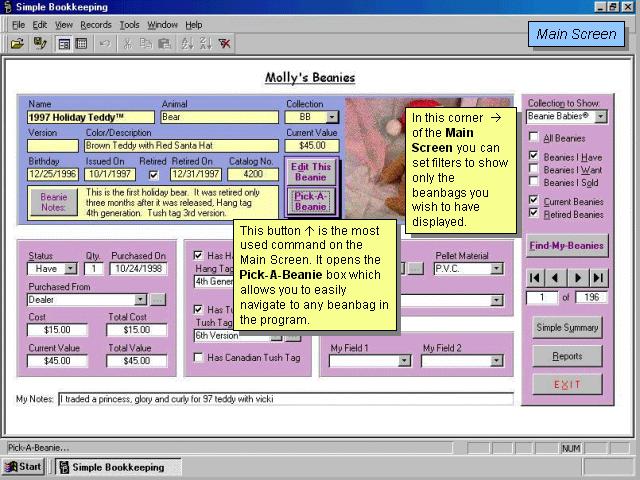Enable the All Beanies checkbox
The width and height of the screenshot is (640, 480).
[x=534, y=138]
